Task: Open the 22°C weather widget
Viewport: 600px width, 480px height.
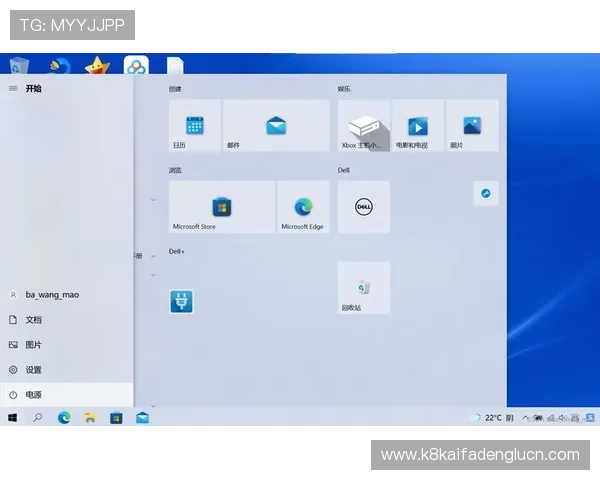Action: (x=492, y=418)
